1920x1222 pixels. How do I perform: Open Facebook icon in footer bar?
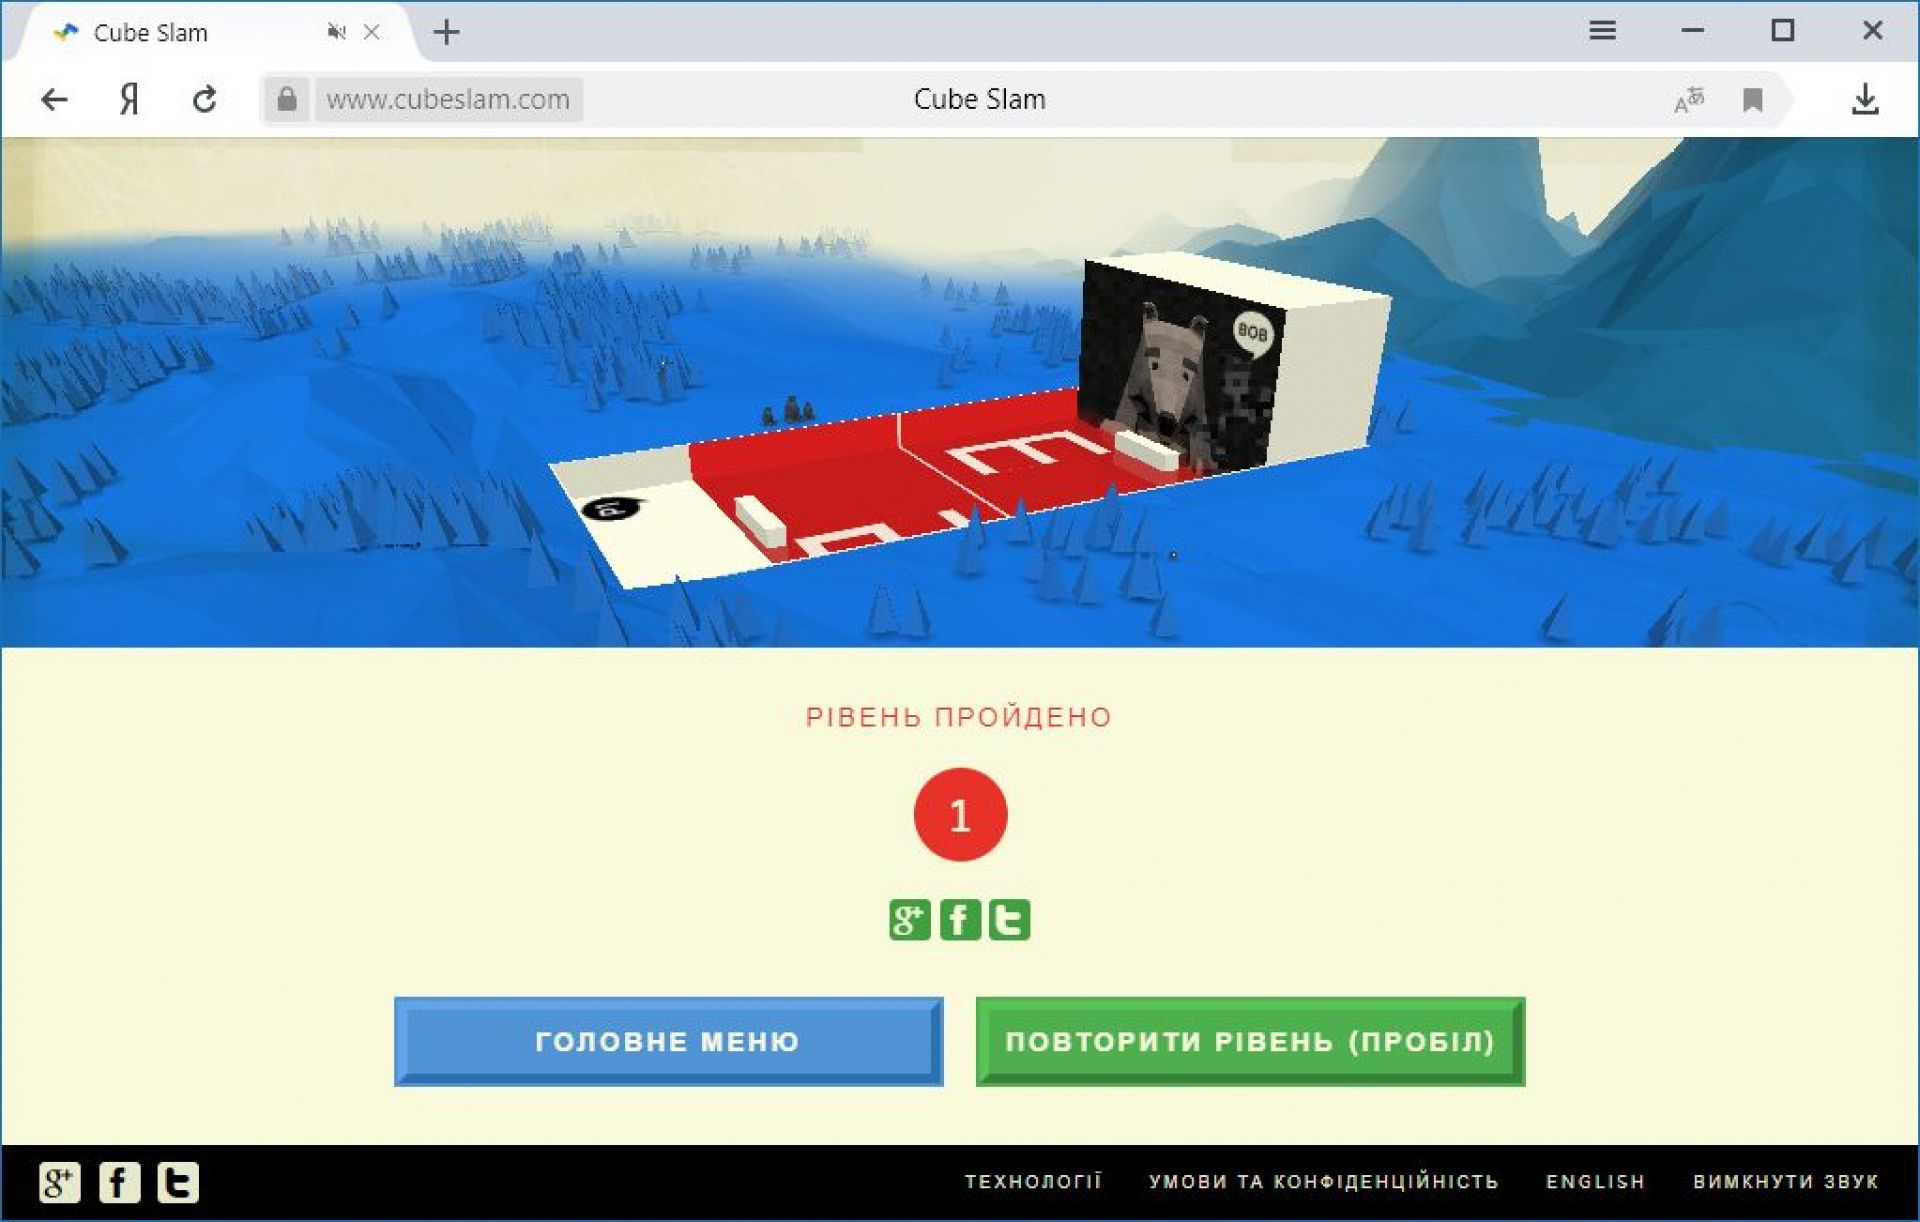[x=119, y=1182]
